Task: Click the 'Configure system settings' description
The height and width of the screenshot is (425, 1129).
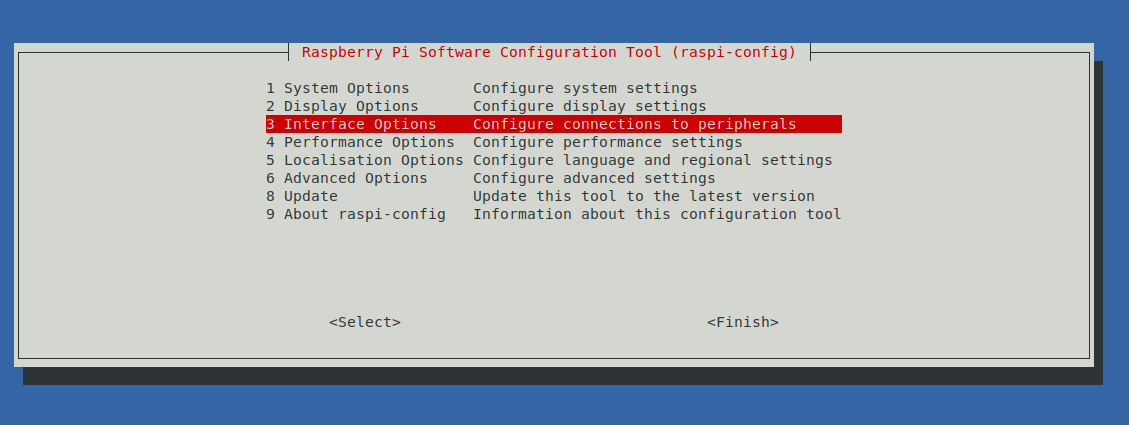Action: tap(585, 88)
